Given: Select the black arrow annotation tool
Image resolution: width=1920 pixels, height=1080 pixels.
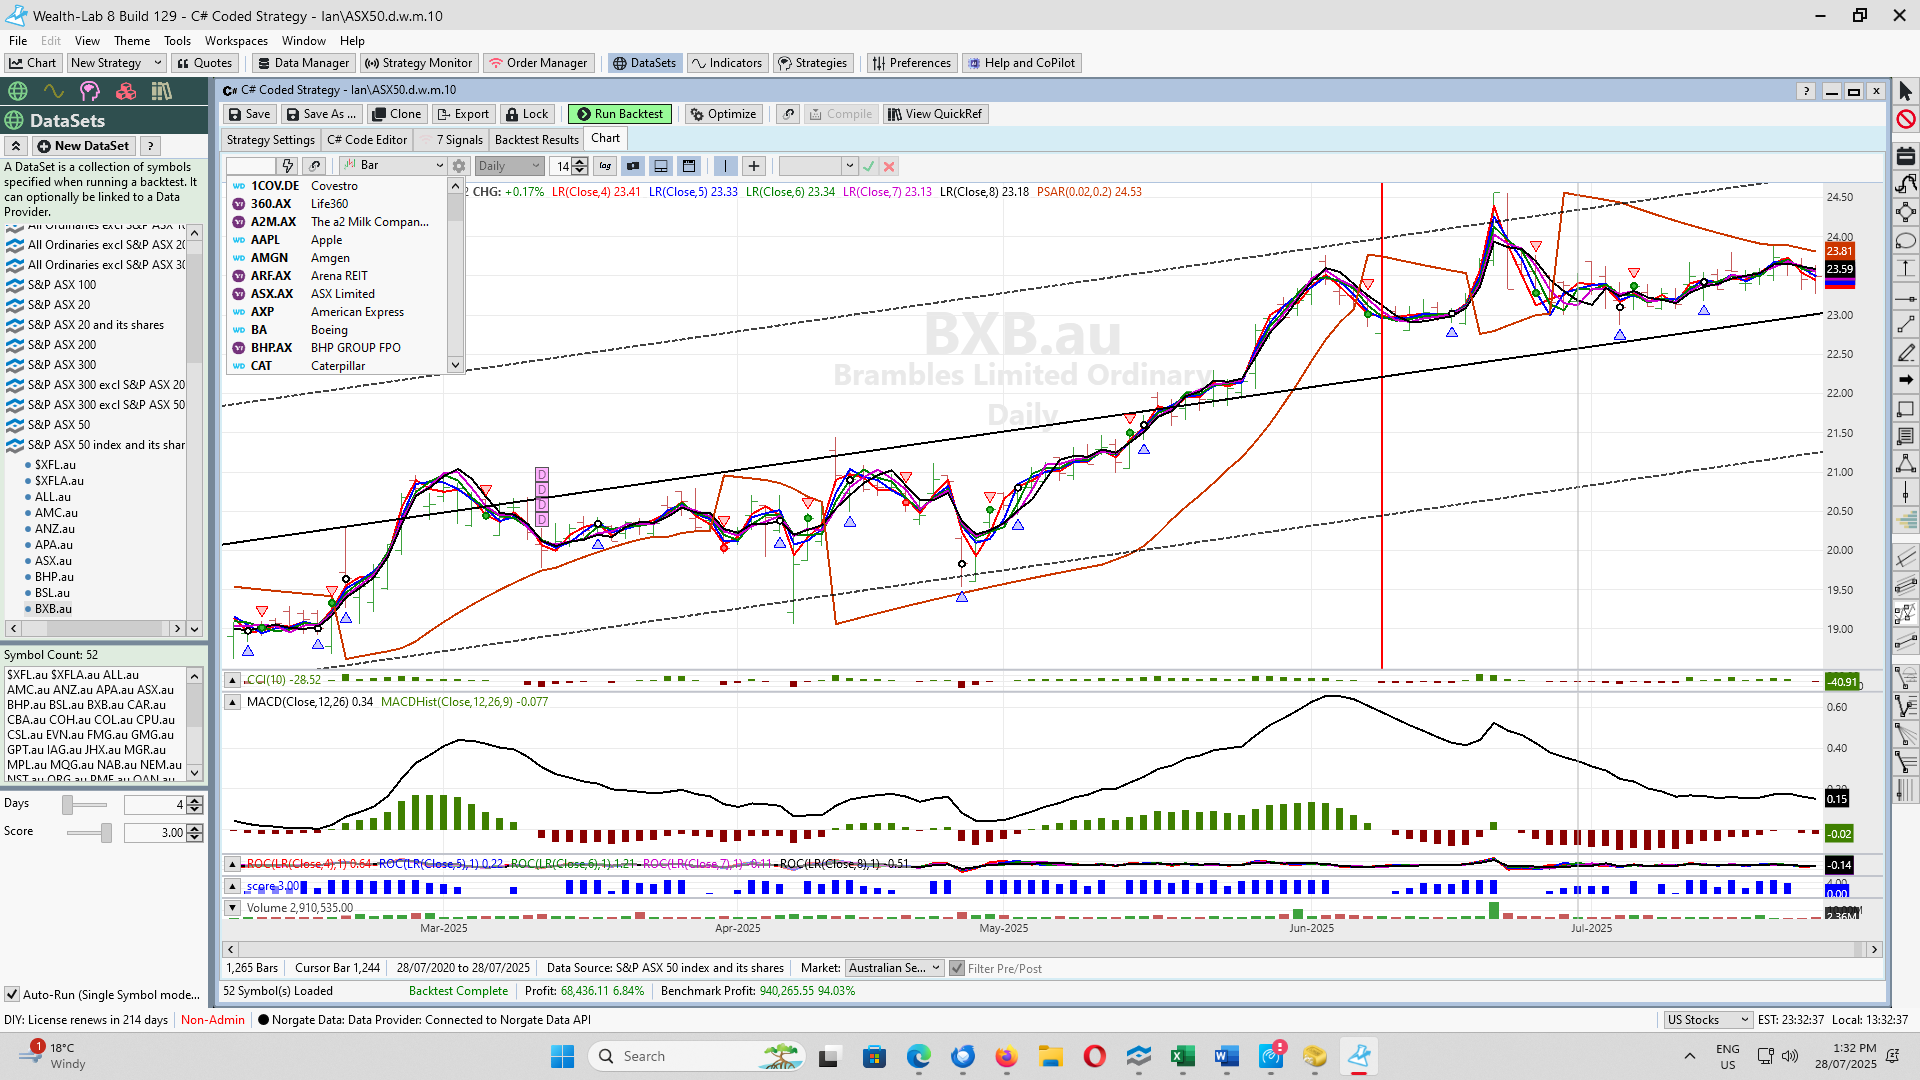Looking at the screenshot, I should [1905, 380].
